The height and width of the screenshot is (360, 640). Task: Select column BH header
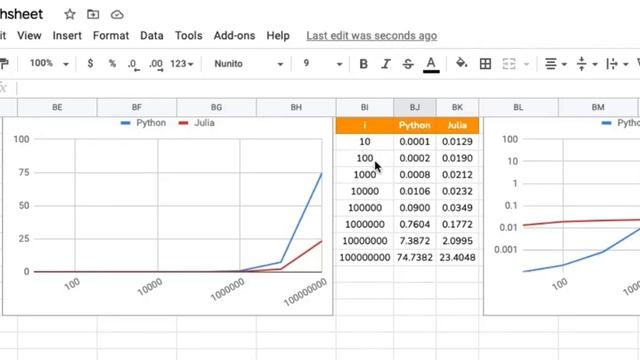coord(296,107)
